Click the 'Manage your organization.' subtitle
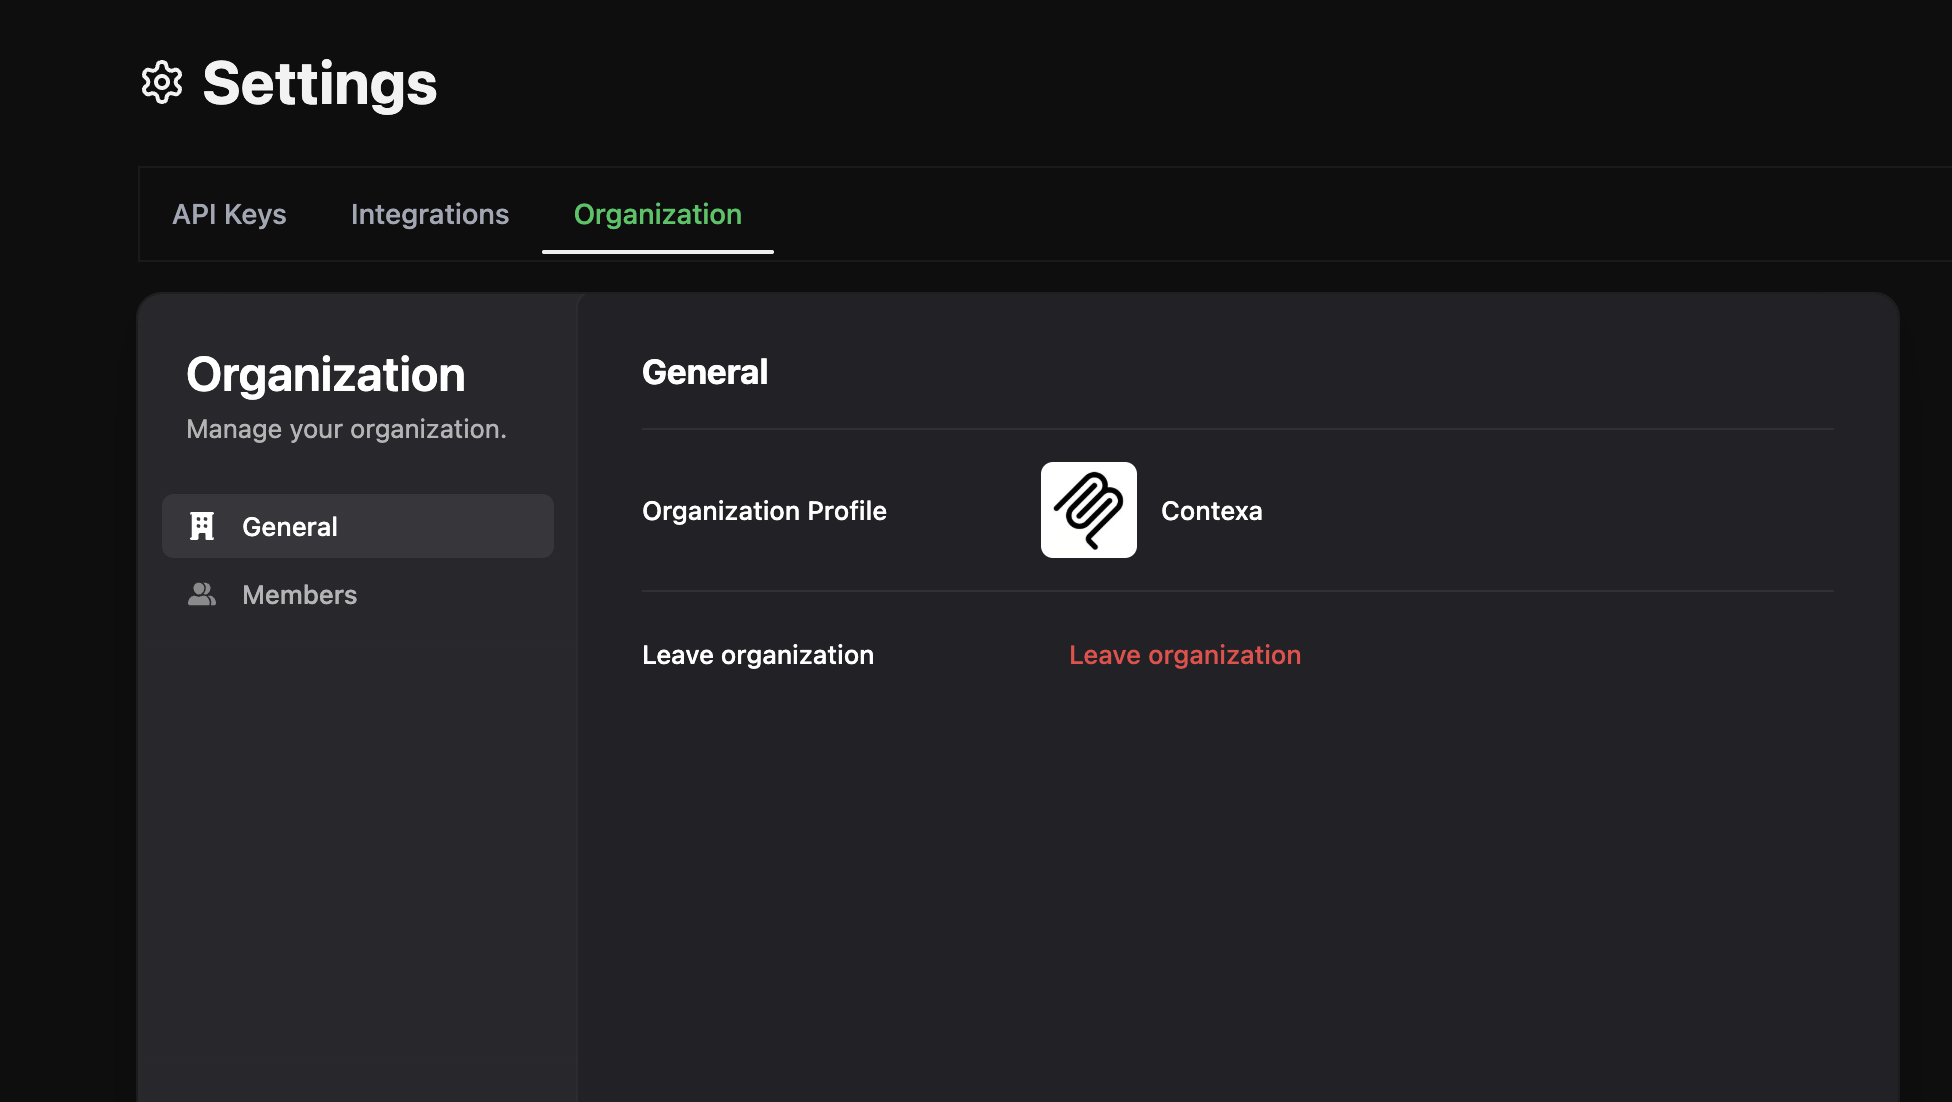Viewport: 1952px width, 1102px height. pyautogui.click(x=346, y=429)
